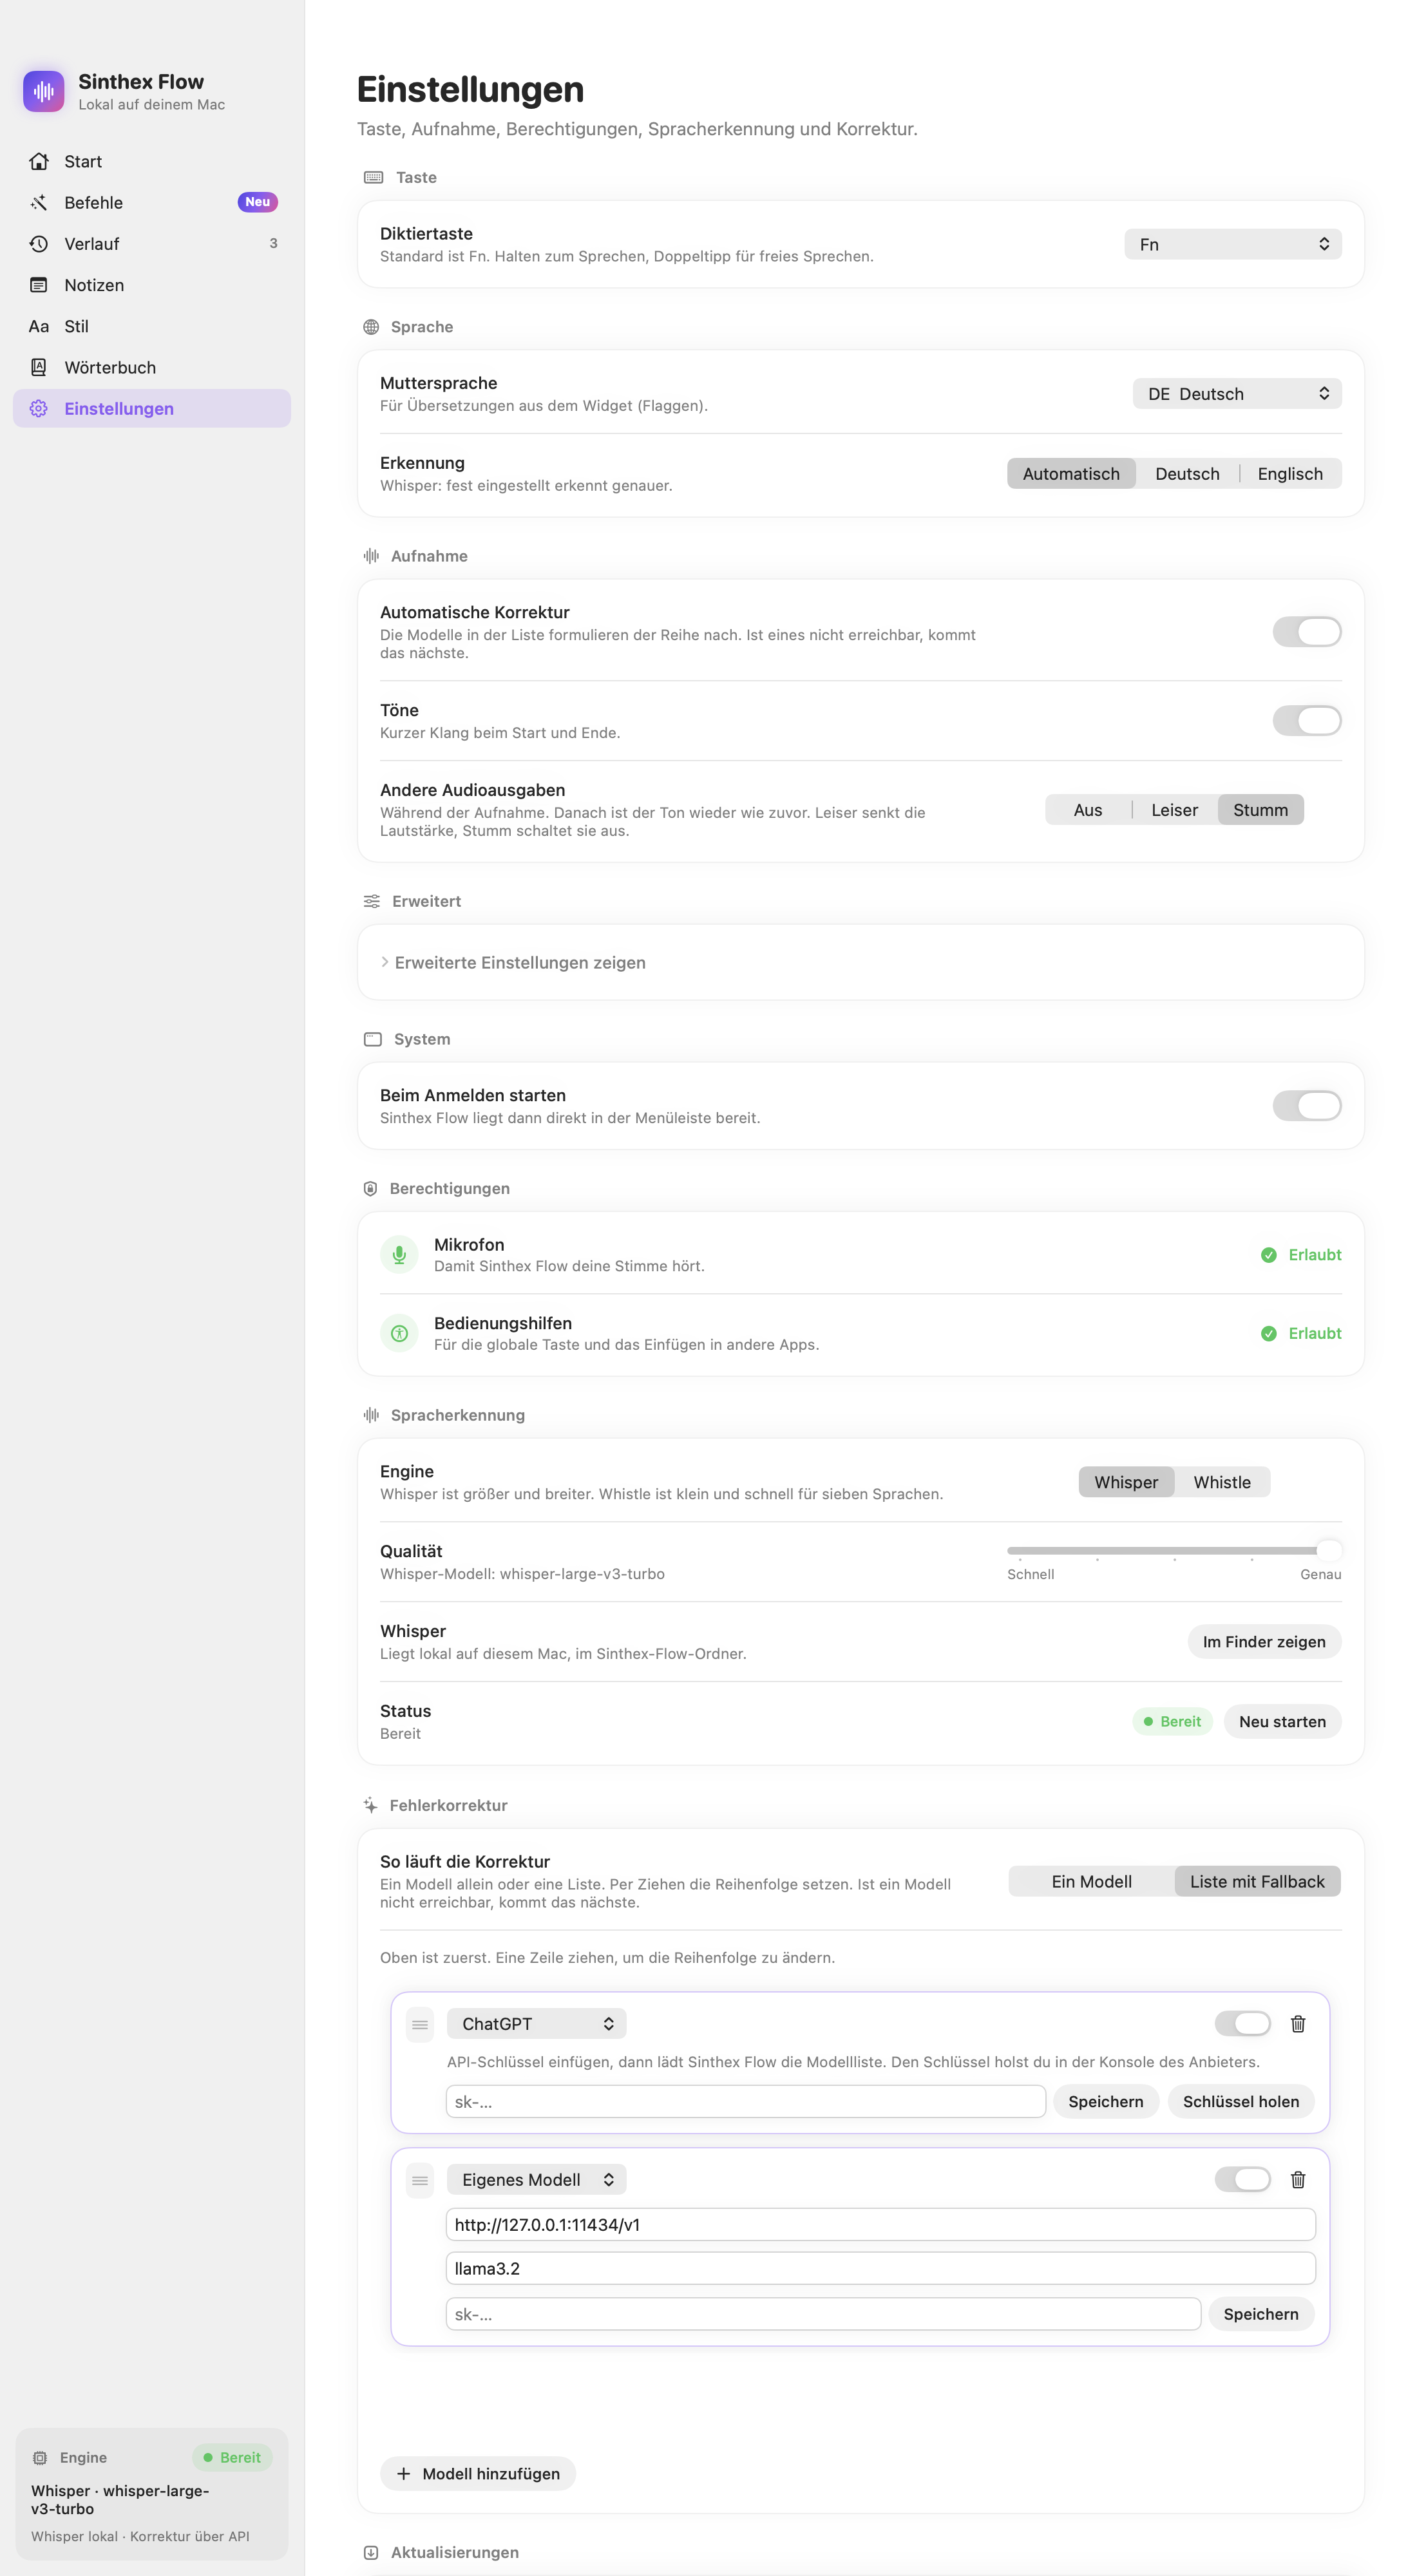1417x2576 pixels.
Task: Open Wörterbuch via the book icon
Action: [39, 367]
